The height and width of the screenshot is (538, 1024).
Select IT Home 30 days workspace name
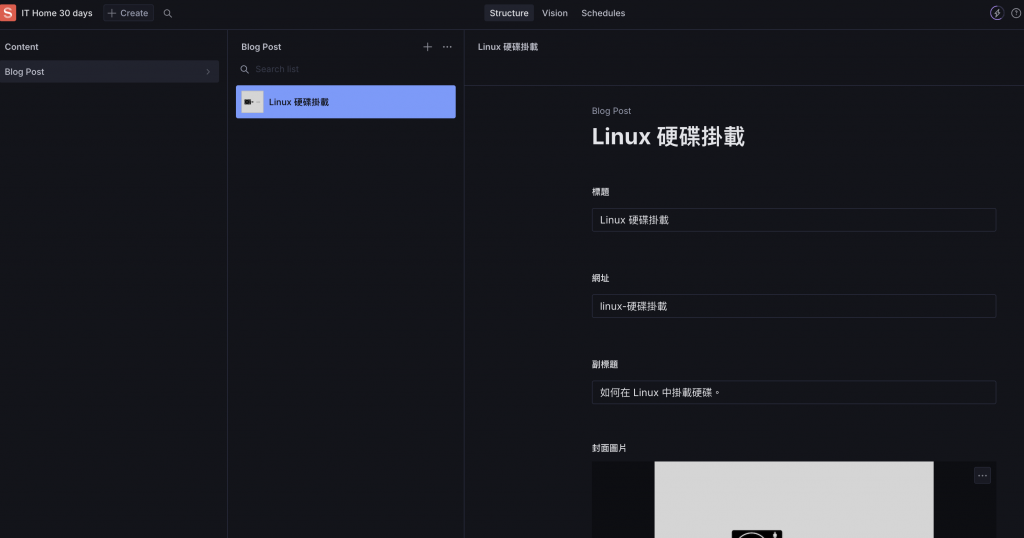(x=57, y=13)
